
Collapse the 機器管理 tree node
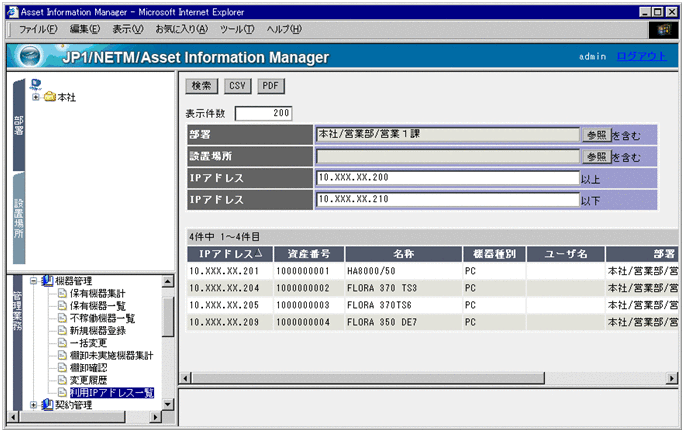[34, 281]
